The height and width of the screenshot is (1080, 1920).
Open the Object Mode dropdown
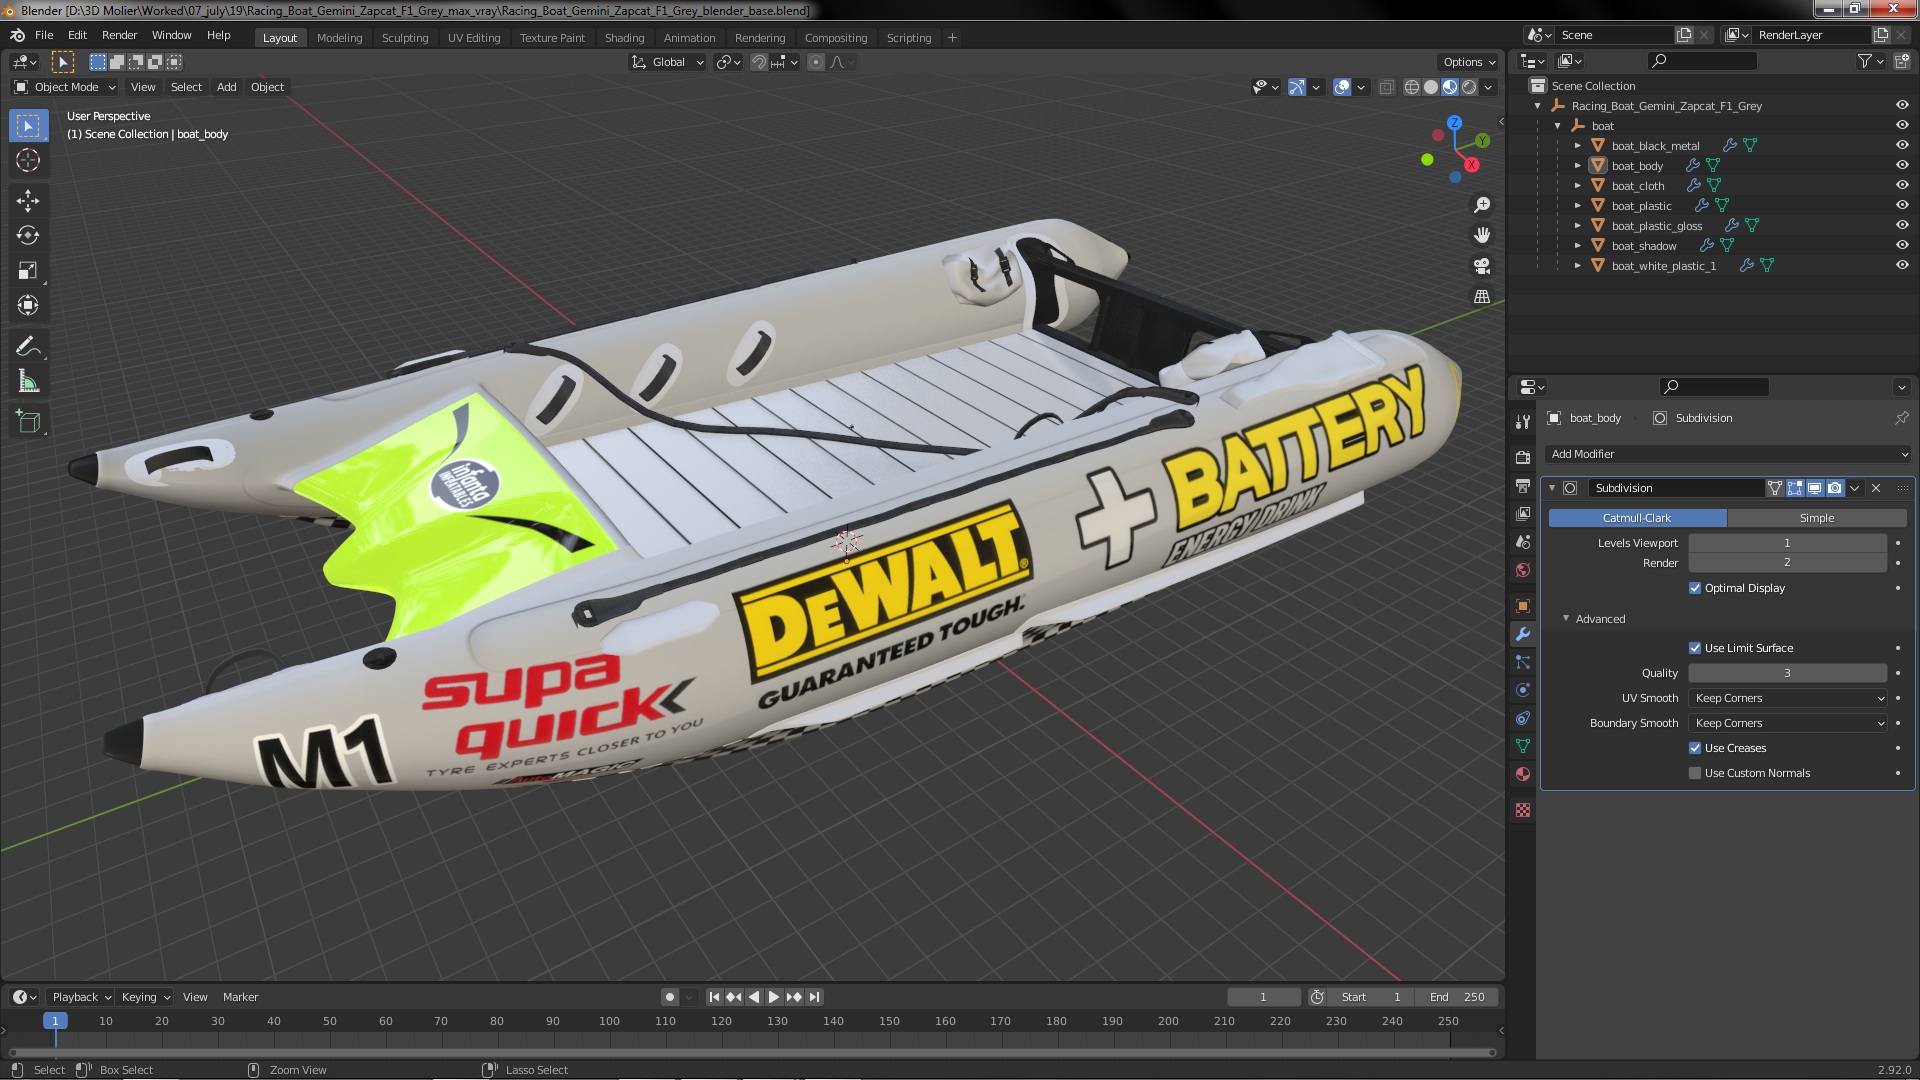(65, 87)
